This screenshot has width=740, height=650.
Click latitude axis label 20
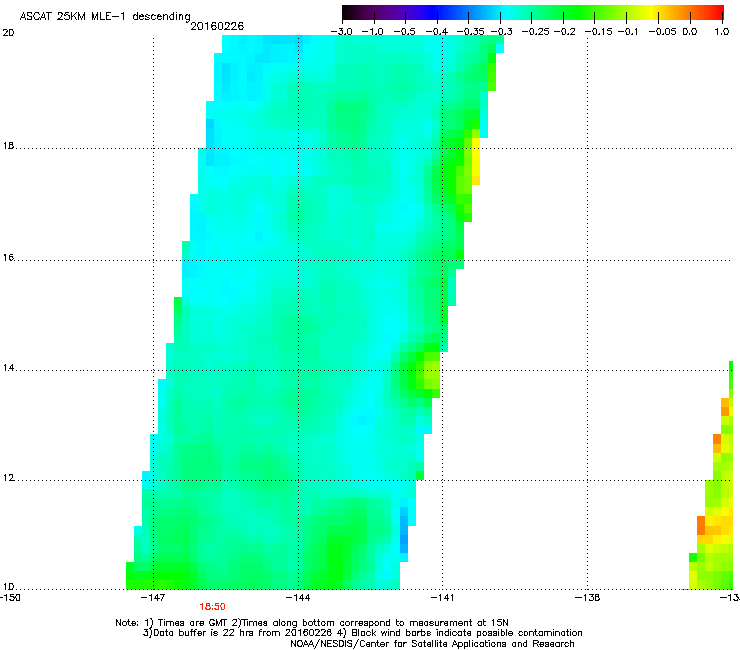[8, 33]
